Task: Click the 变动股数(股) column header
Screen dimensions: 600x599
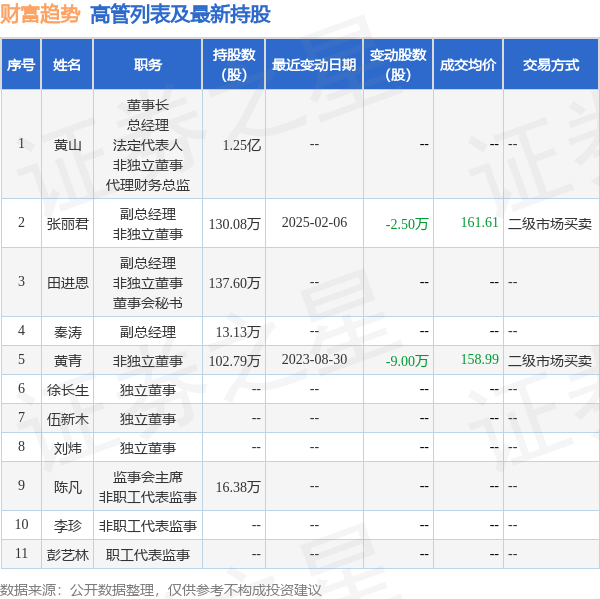Action: click(398, 65)
